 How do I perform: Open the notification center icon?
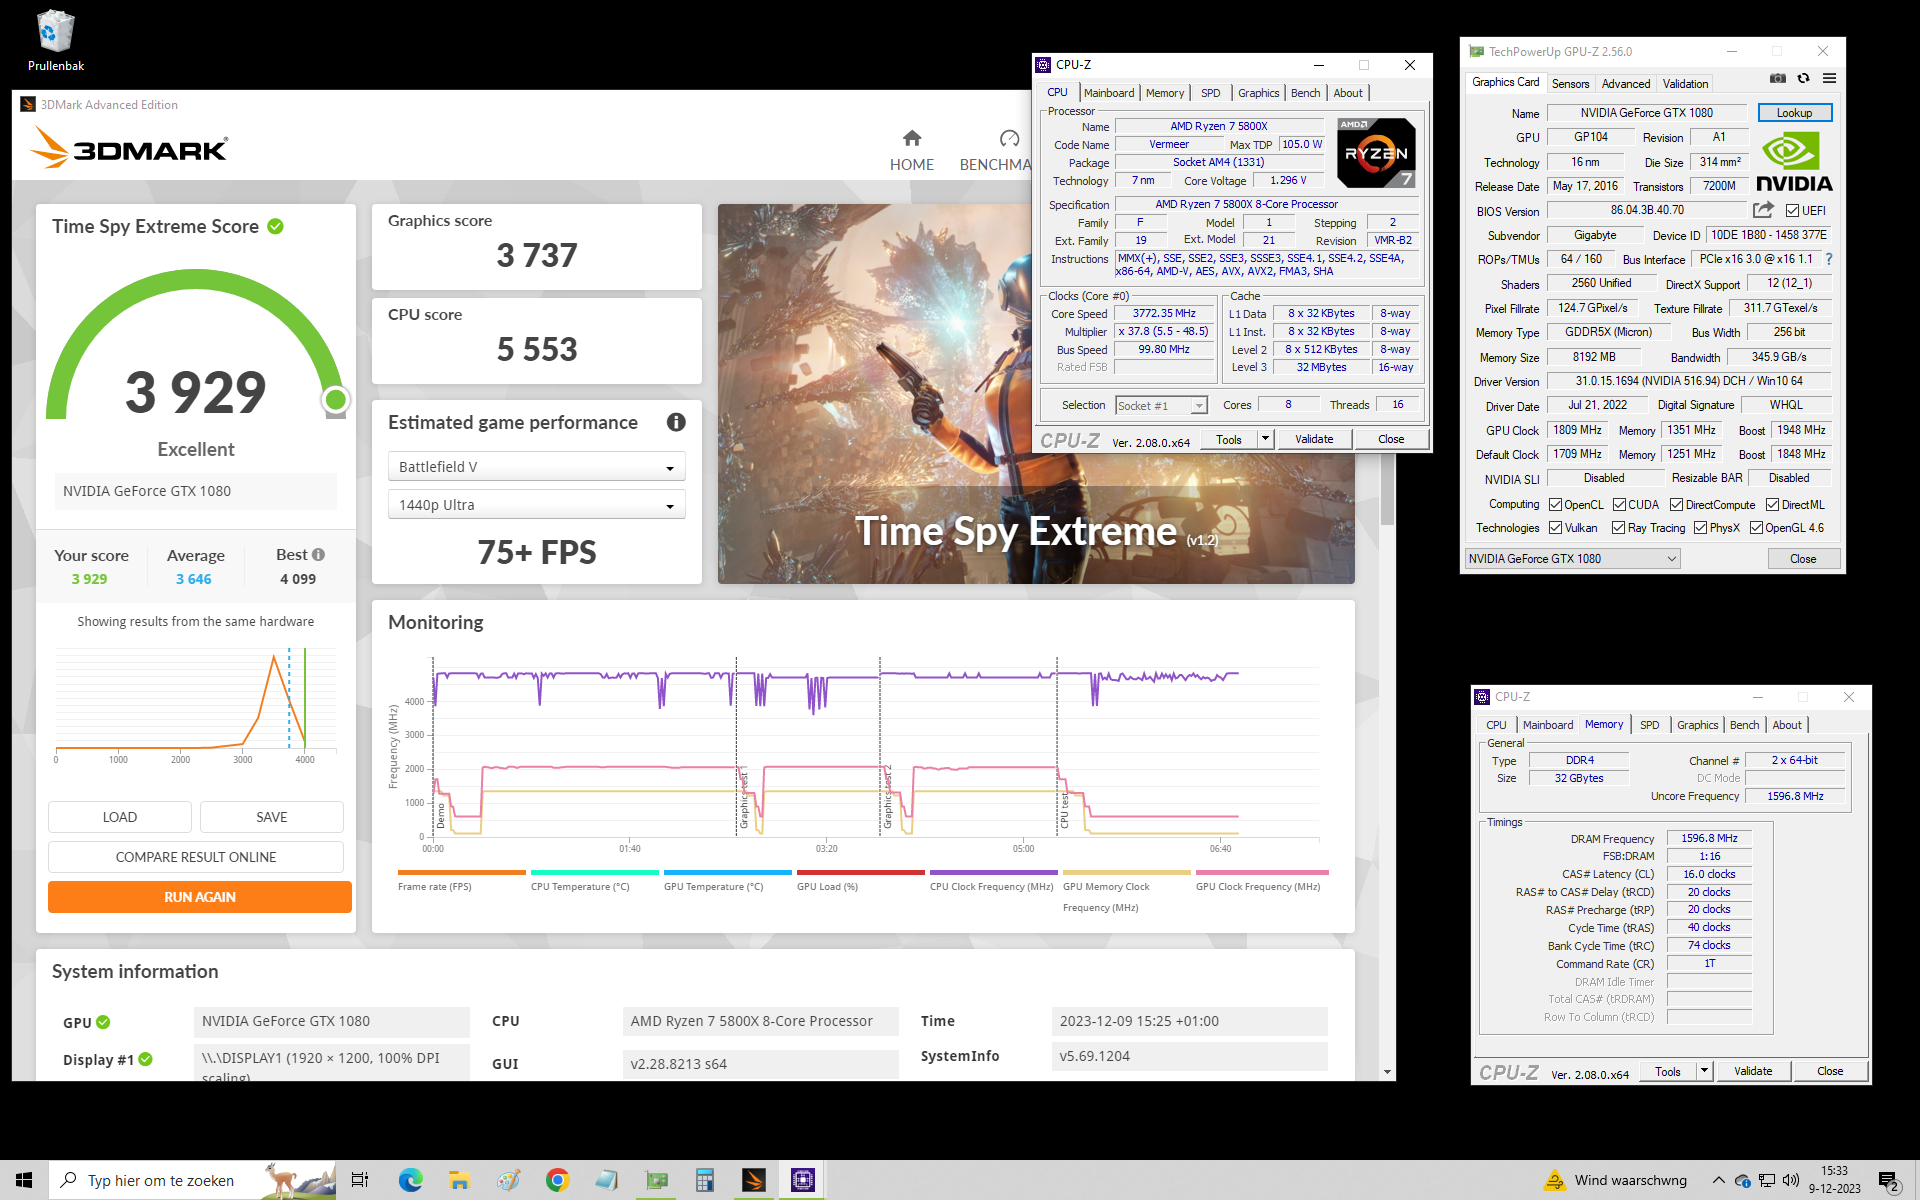tap(1889, 1181)
